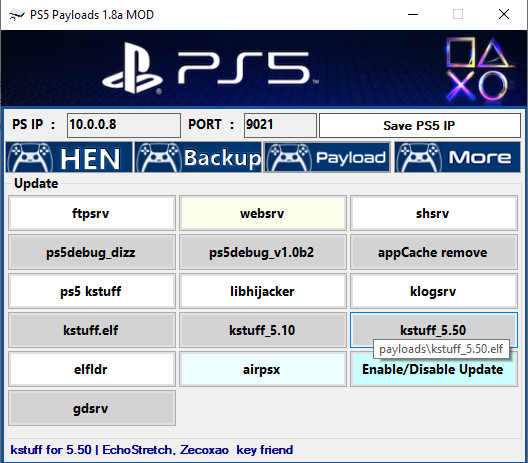Image resolution: width=528 pixels, height=463 pixels.
Task: Click the PlayStation shapes logo in the banner
Action: coord(477,69)
